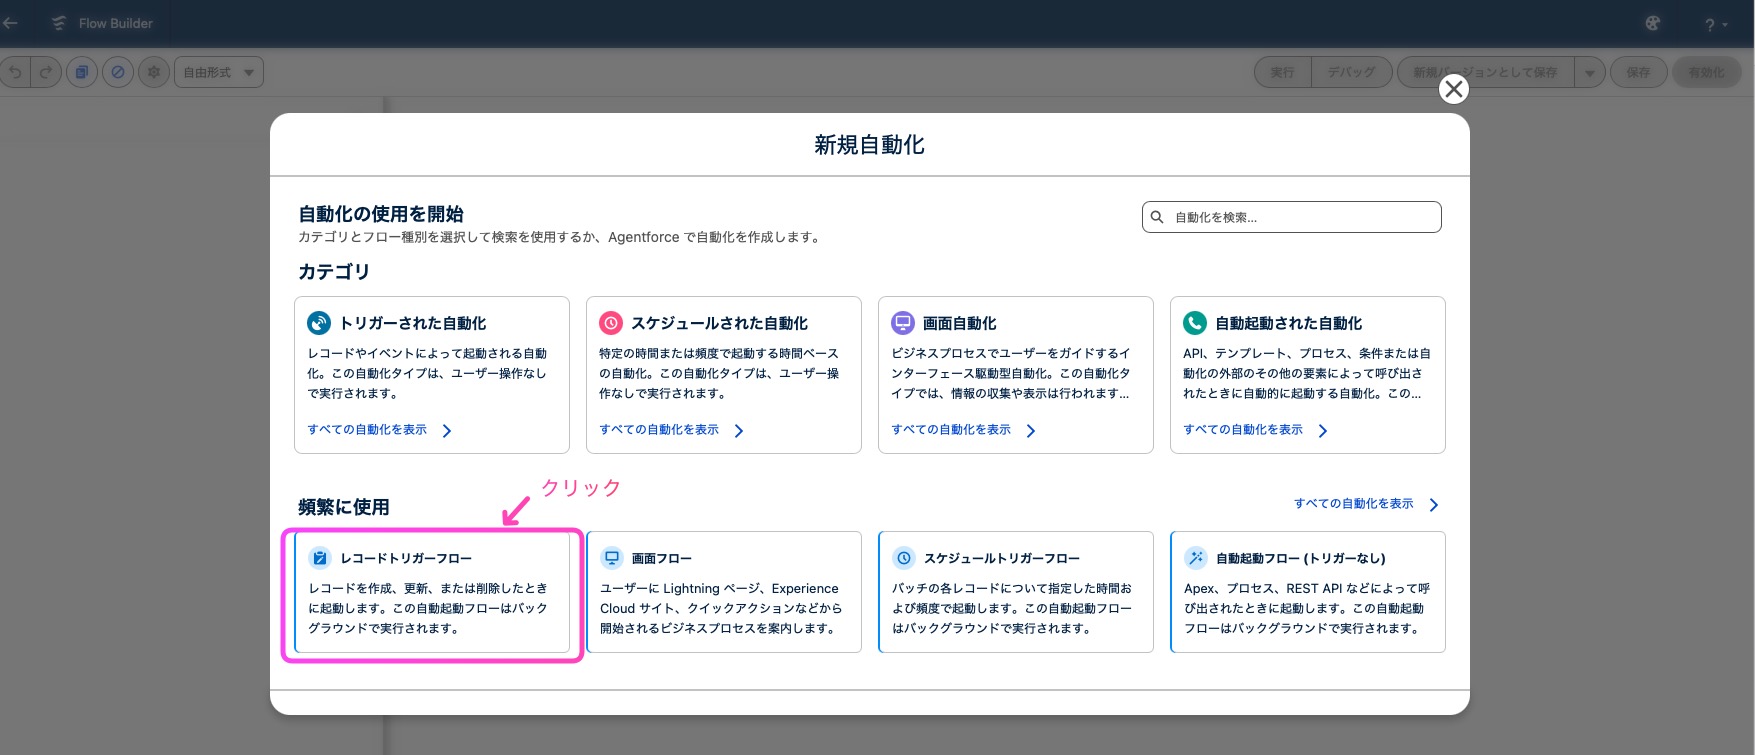The image size is (1755, 755).
Task: Click the chevron next to 頻繁に使用 show-all link
Action: 1434,505
